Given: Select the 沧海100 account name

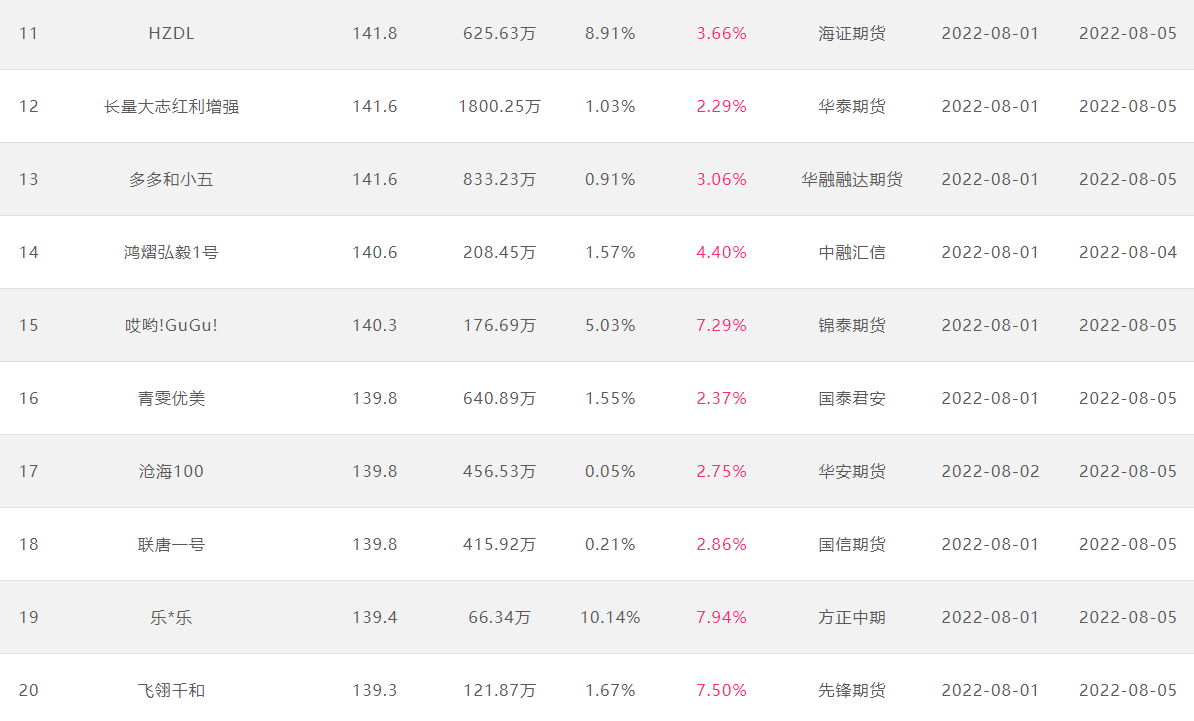Looking at the screenshot, I should [x=171, y=471].
